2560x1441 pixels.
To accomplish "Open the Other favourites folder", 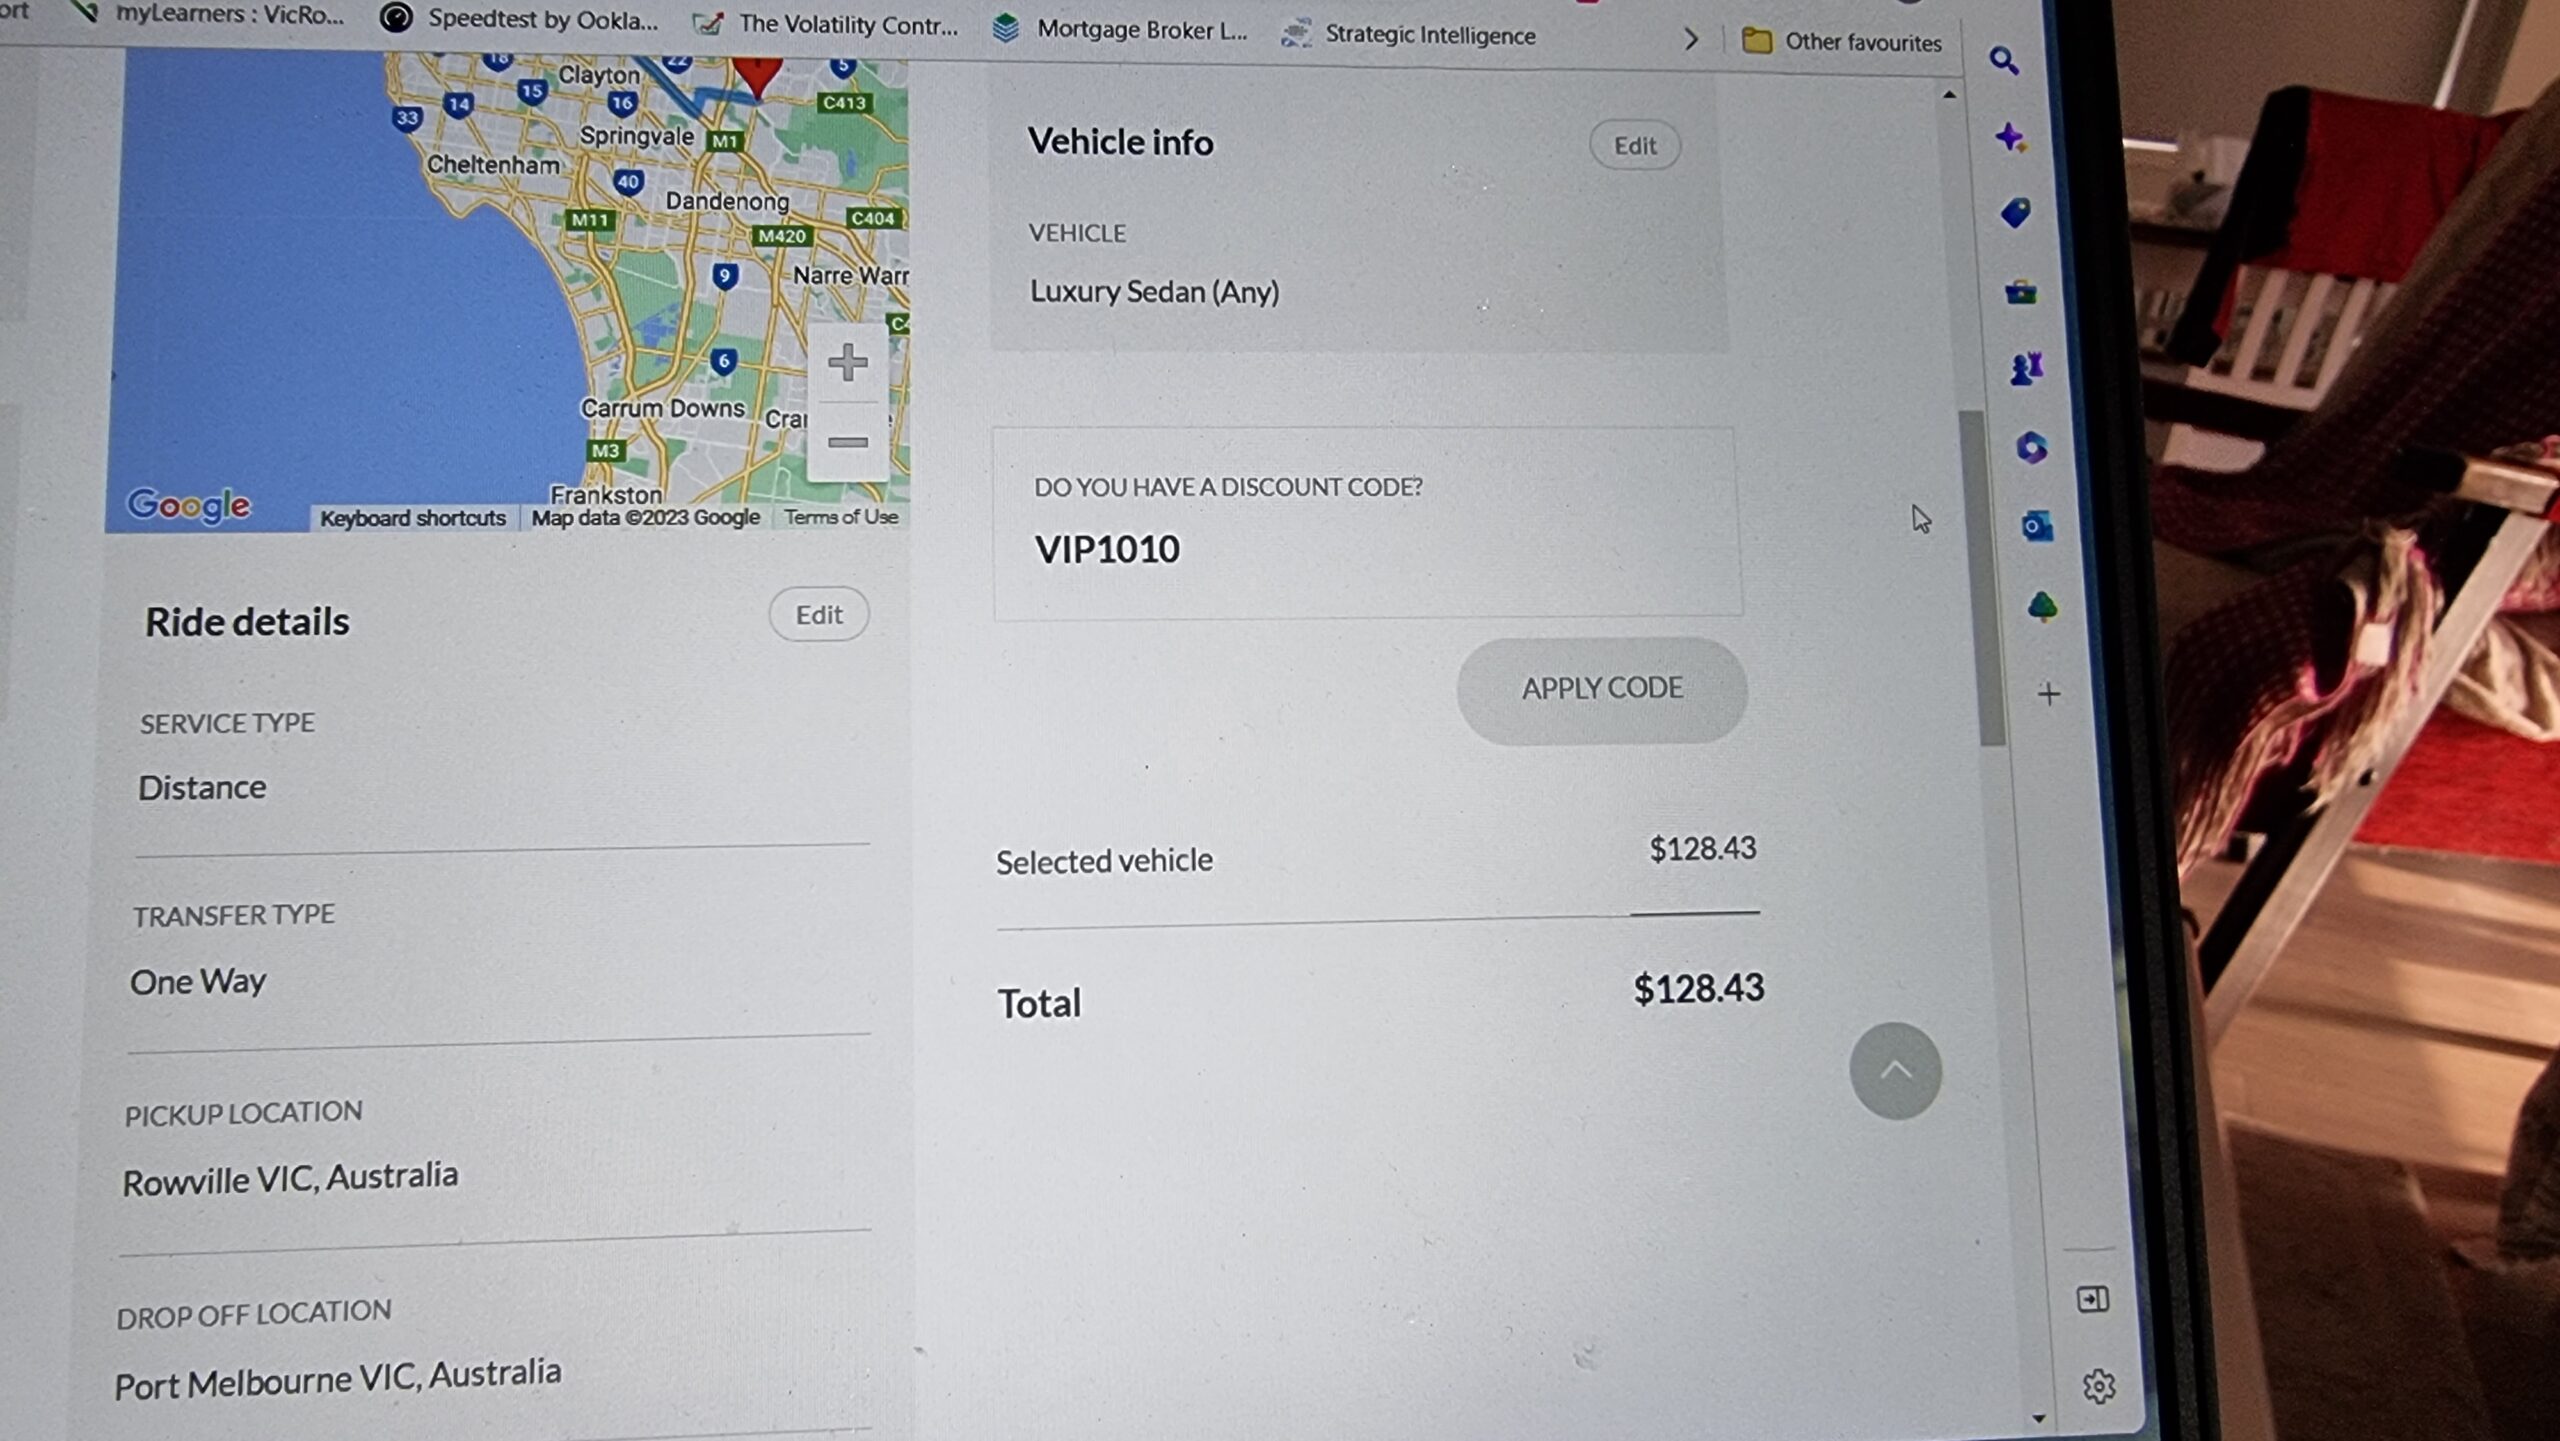I will pyautogui.click(x=1842, y=42).
